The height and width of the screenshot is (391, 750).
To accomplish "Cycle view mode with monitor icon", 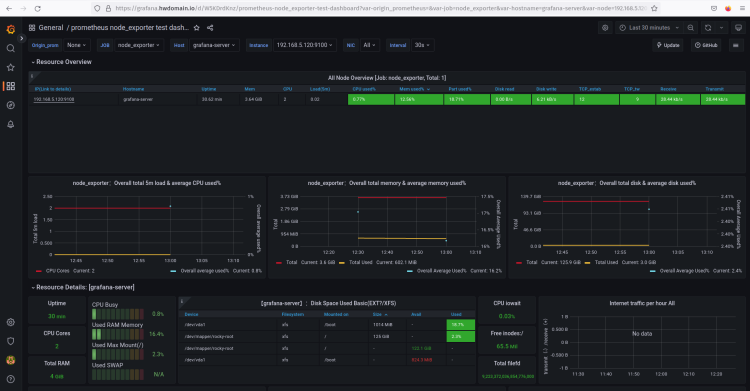I will pos(738,28).
